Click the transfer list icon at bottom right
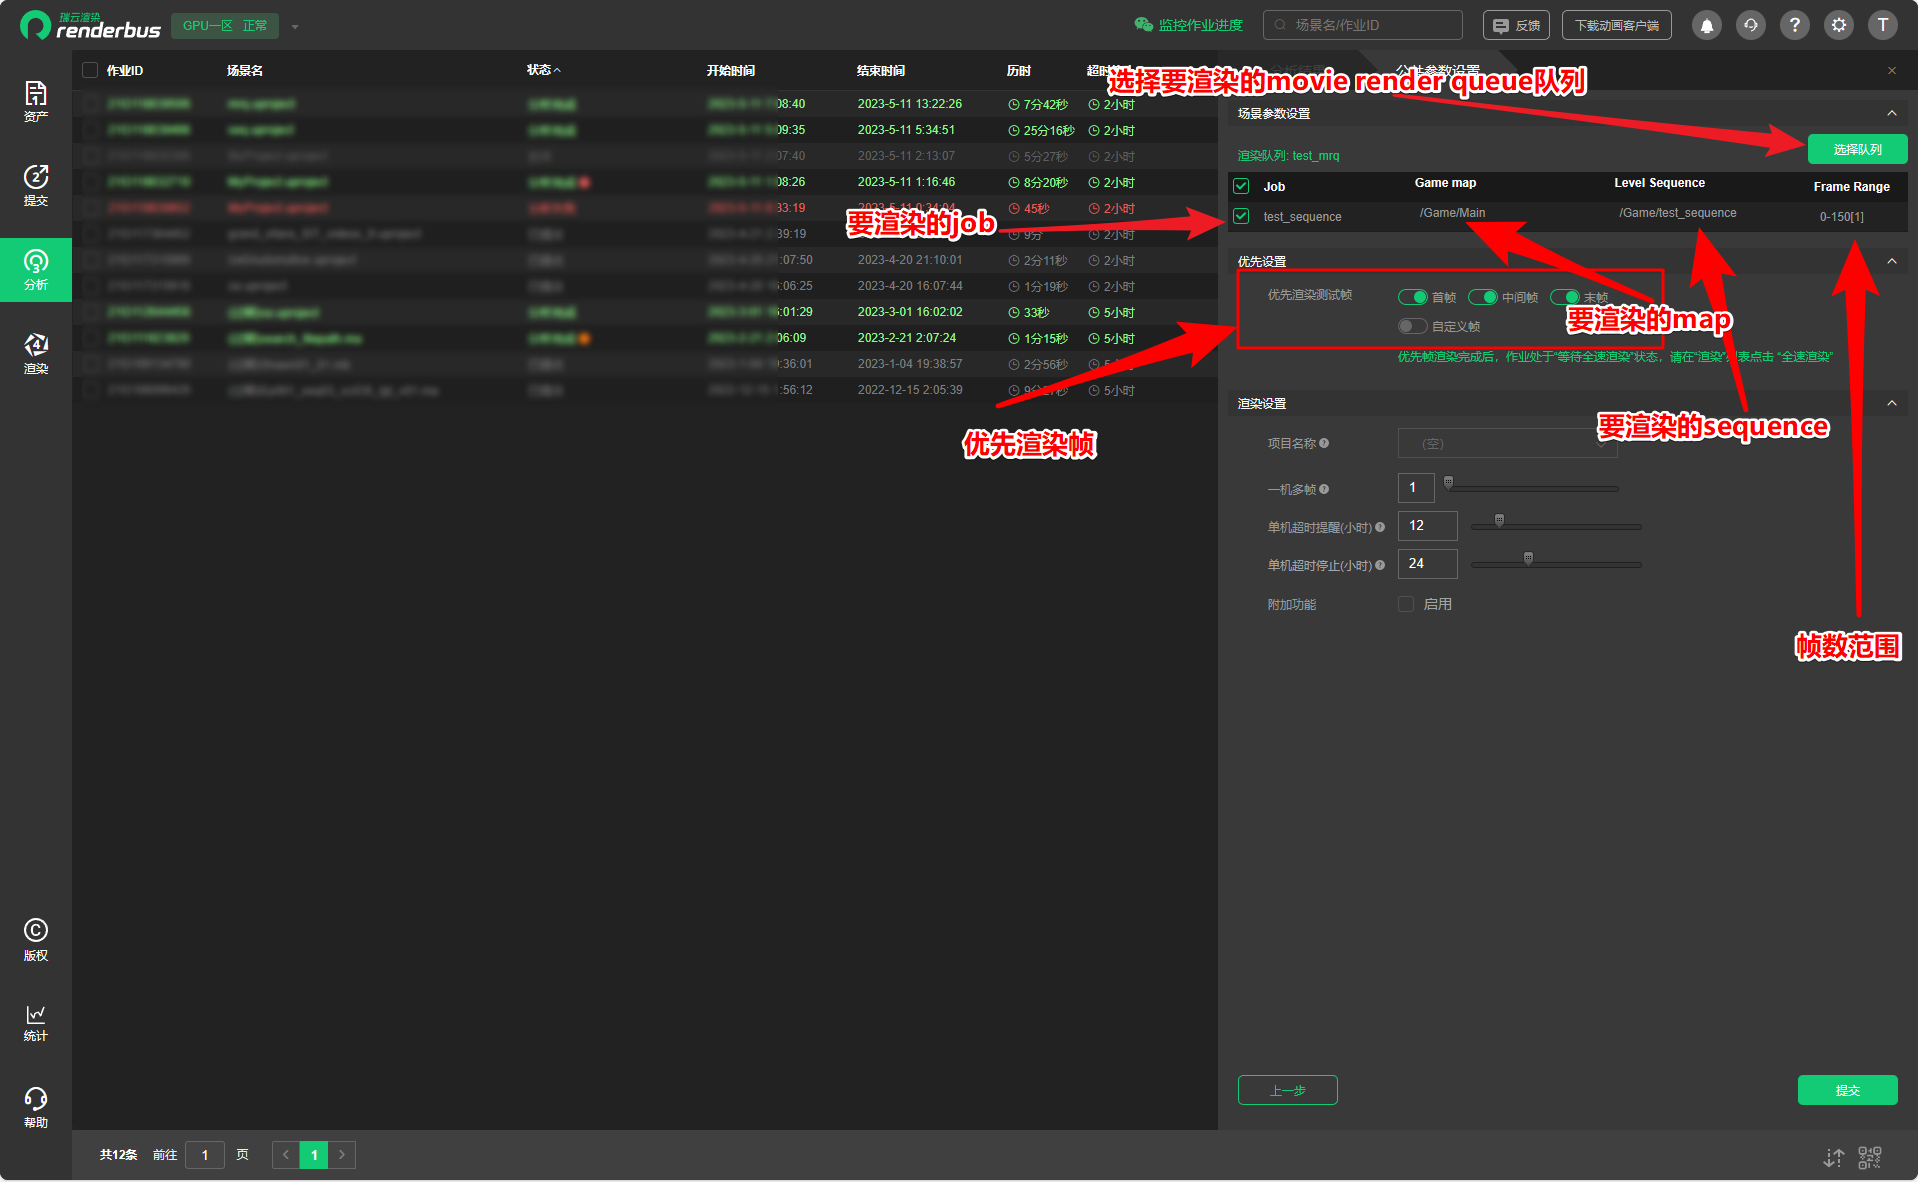 point(1833,1157)
